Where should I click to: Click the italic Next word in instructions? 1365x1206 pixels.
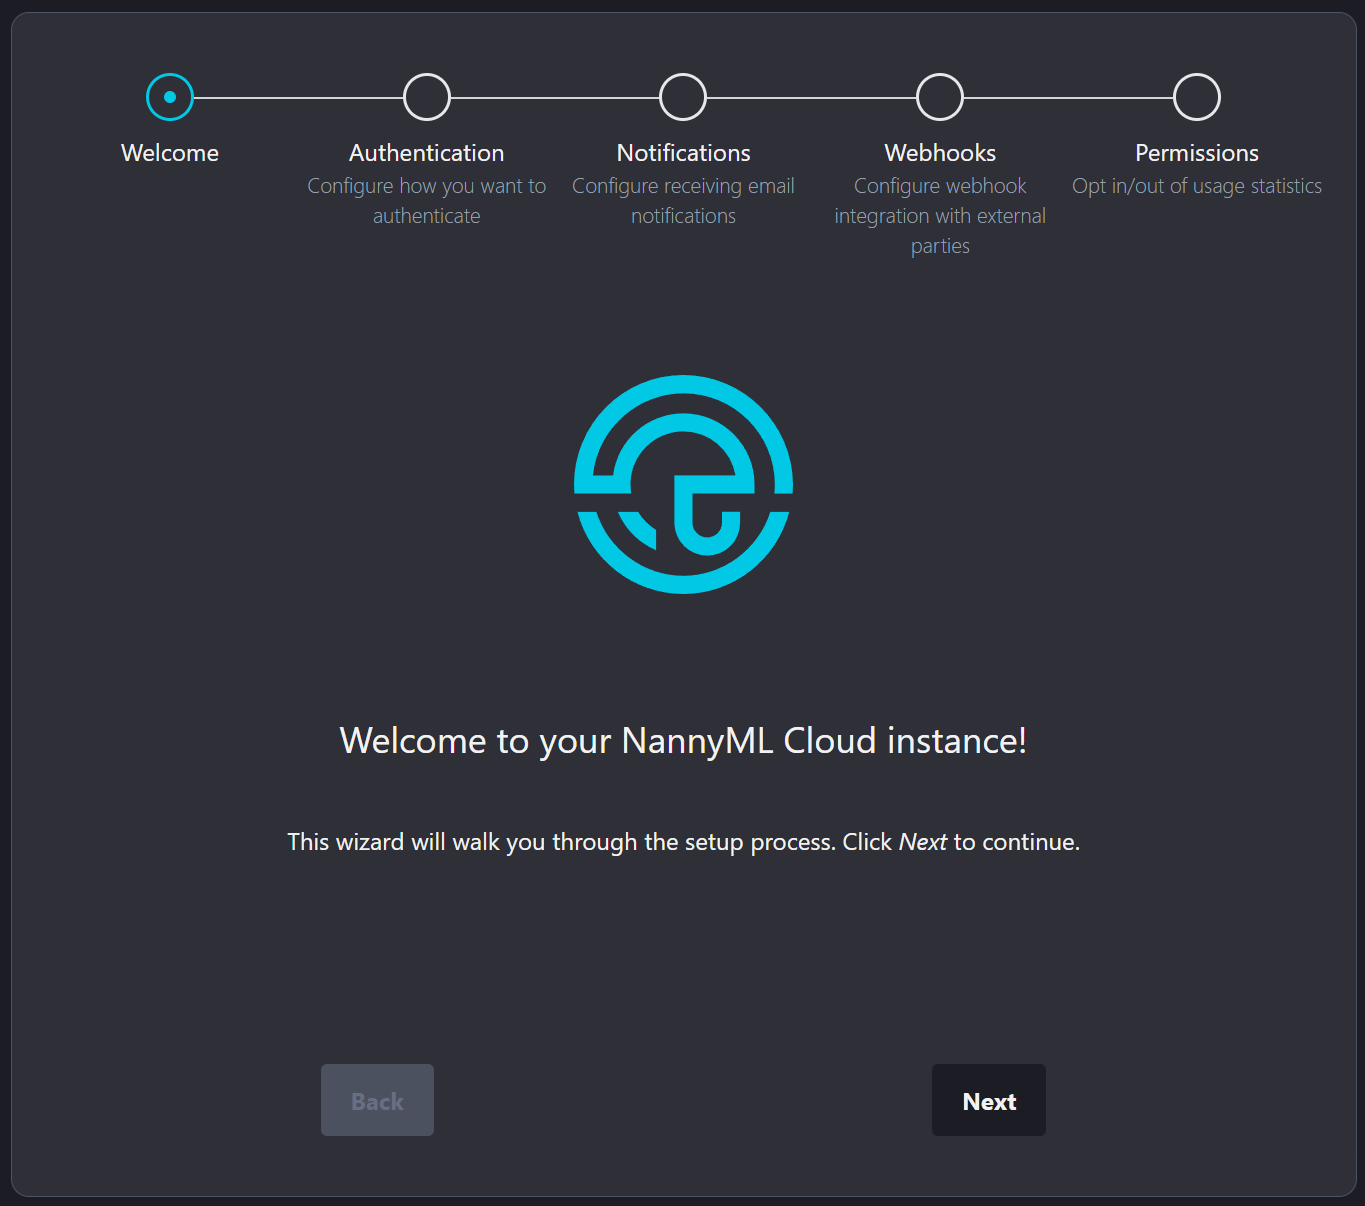click(x=922, y=842)
